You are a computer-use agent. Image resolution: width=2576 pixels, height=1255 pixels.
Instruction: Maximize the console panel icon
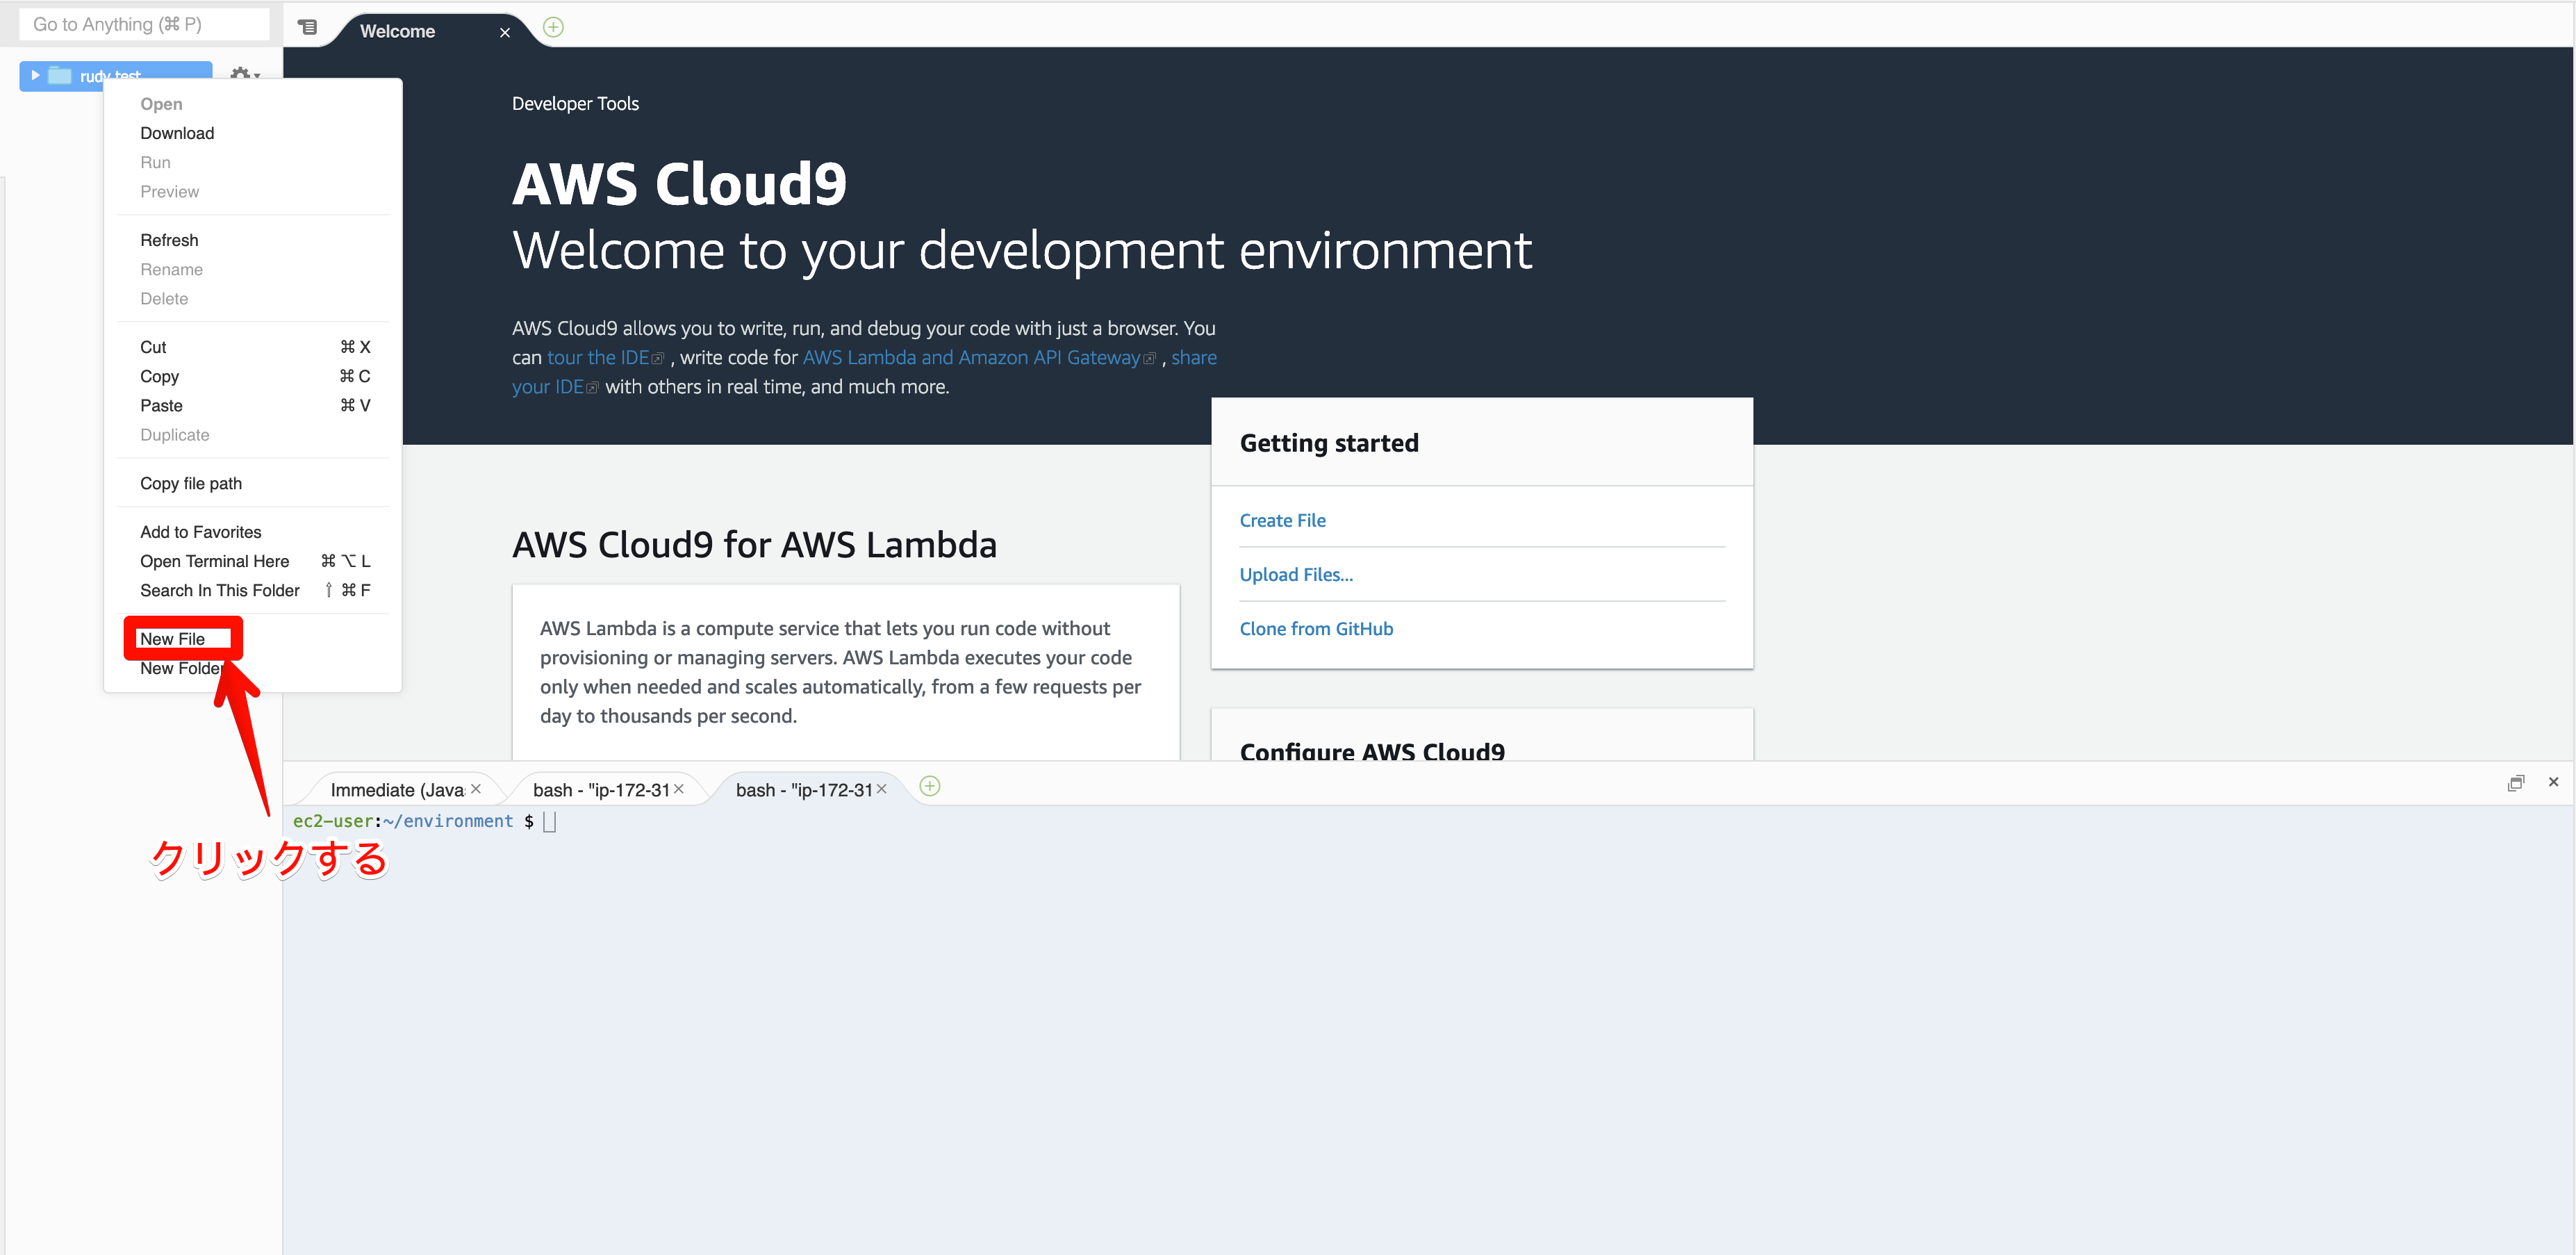2516,783
